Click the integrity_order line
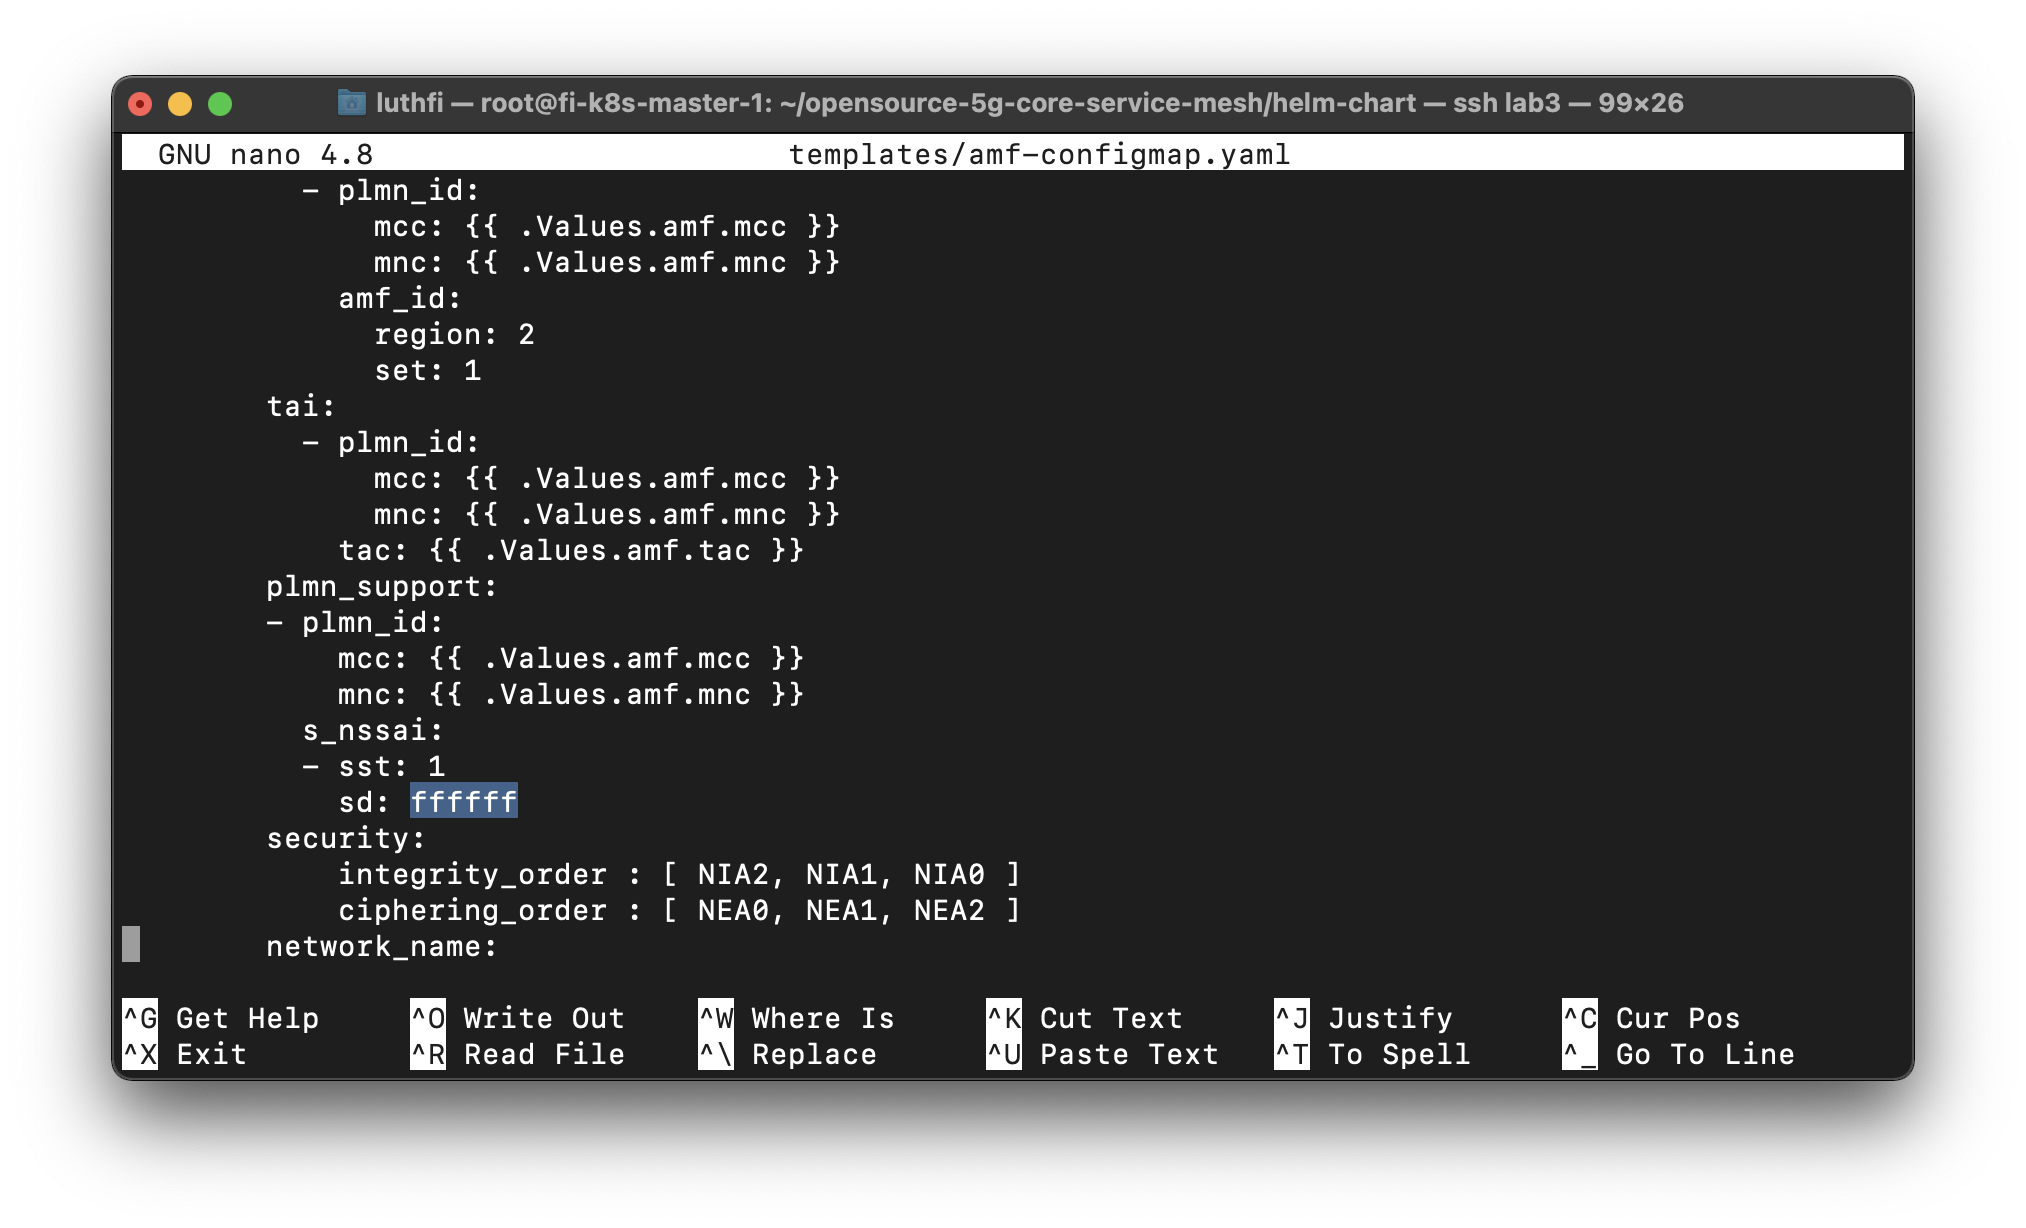This screenshot has width=2026, height=1228. [679, 874]
